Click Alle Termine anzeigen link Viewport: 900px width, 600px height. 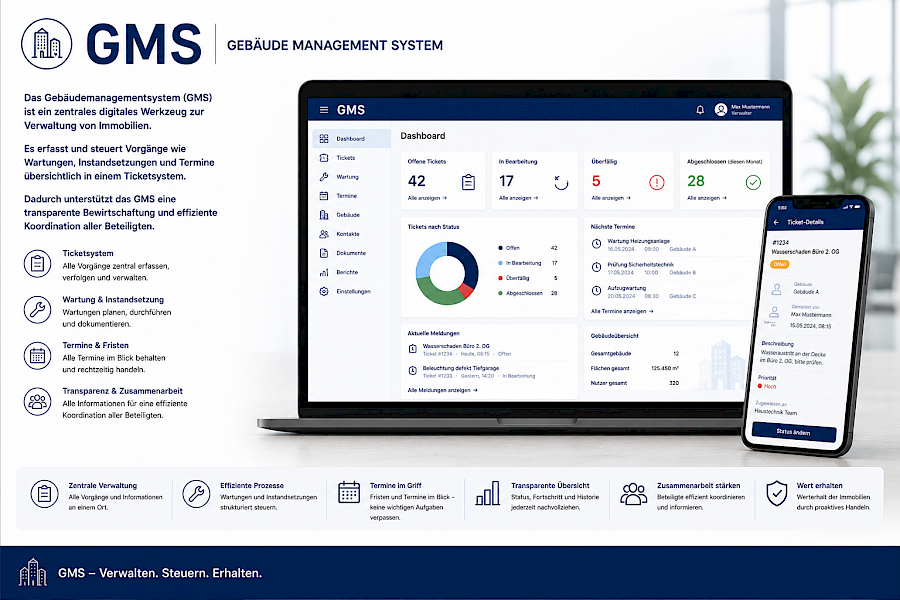click(x=622, y=311)
